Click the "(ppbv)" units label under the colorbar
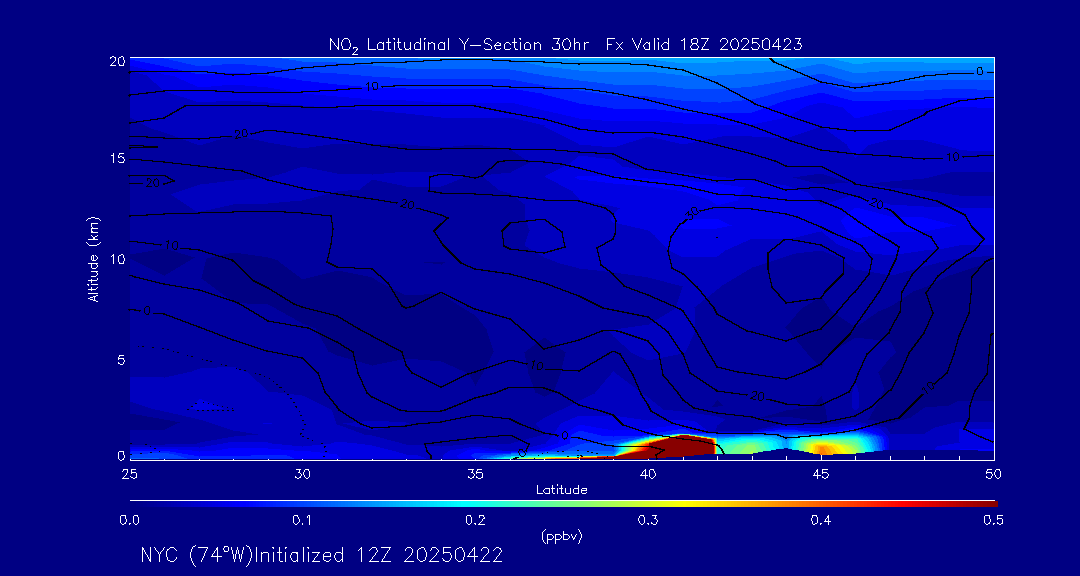 click(562, 537)
